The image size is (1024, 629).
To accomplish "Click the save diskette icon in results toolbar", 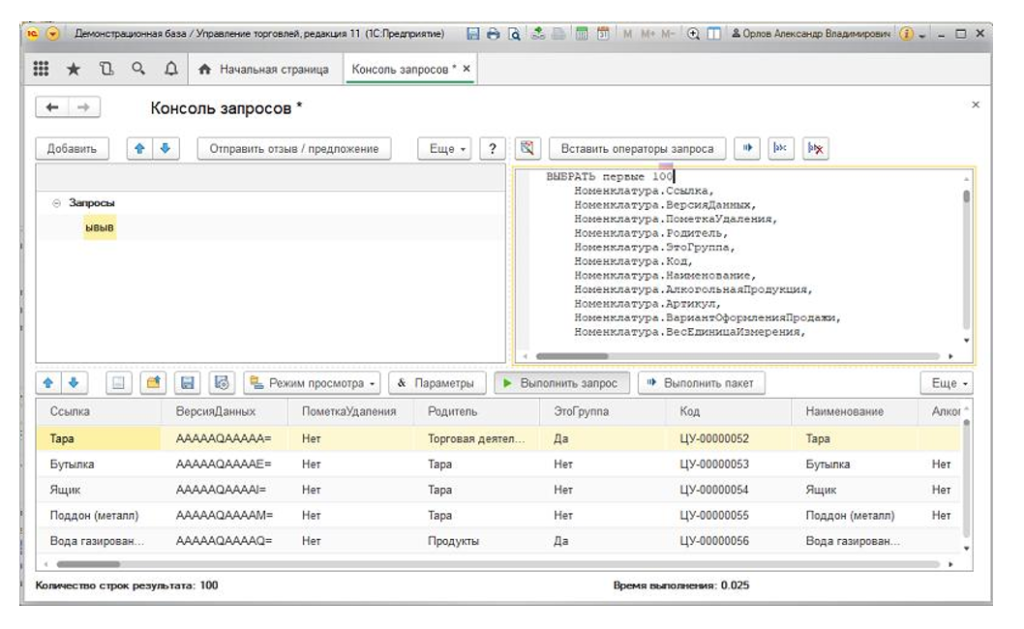I will coord(186,383).
